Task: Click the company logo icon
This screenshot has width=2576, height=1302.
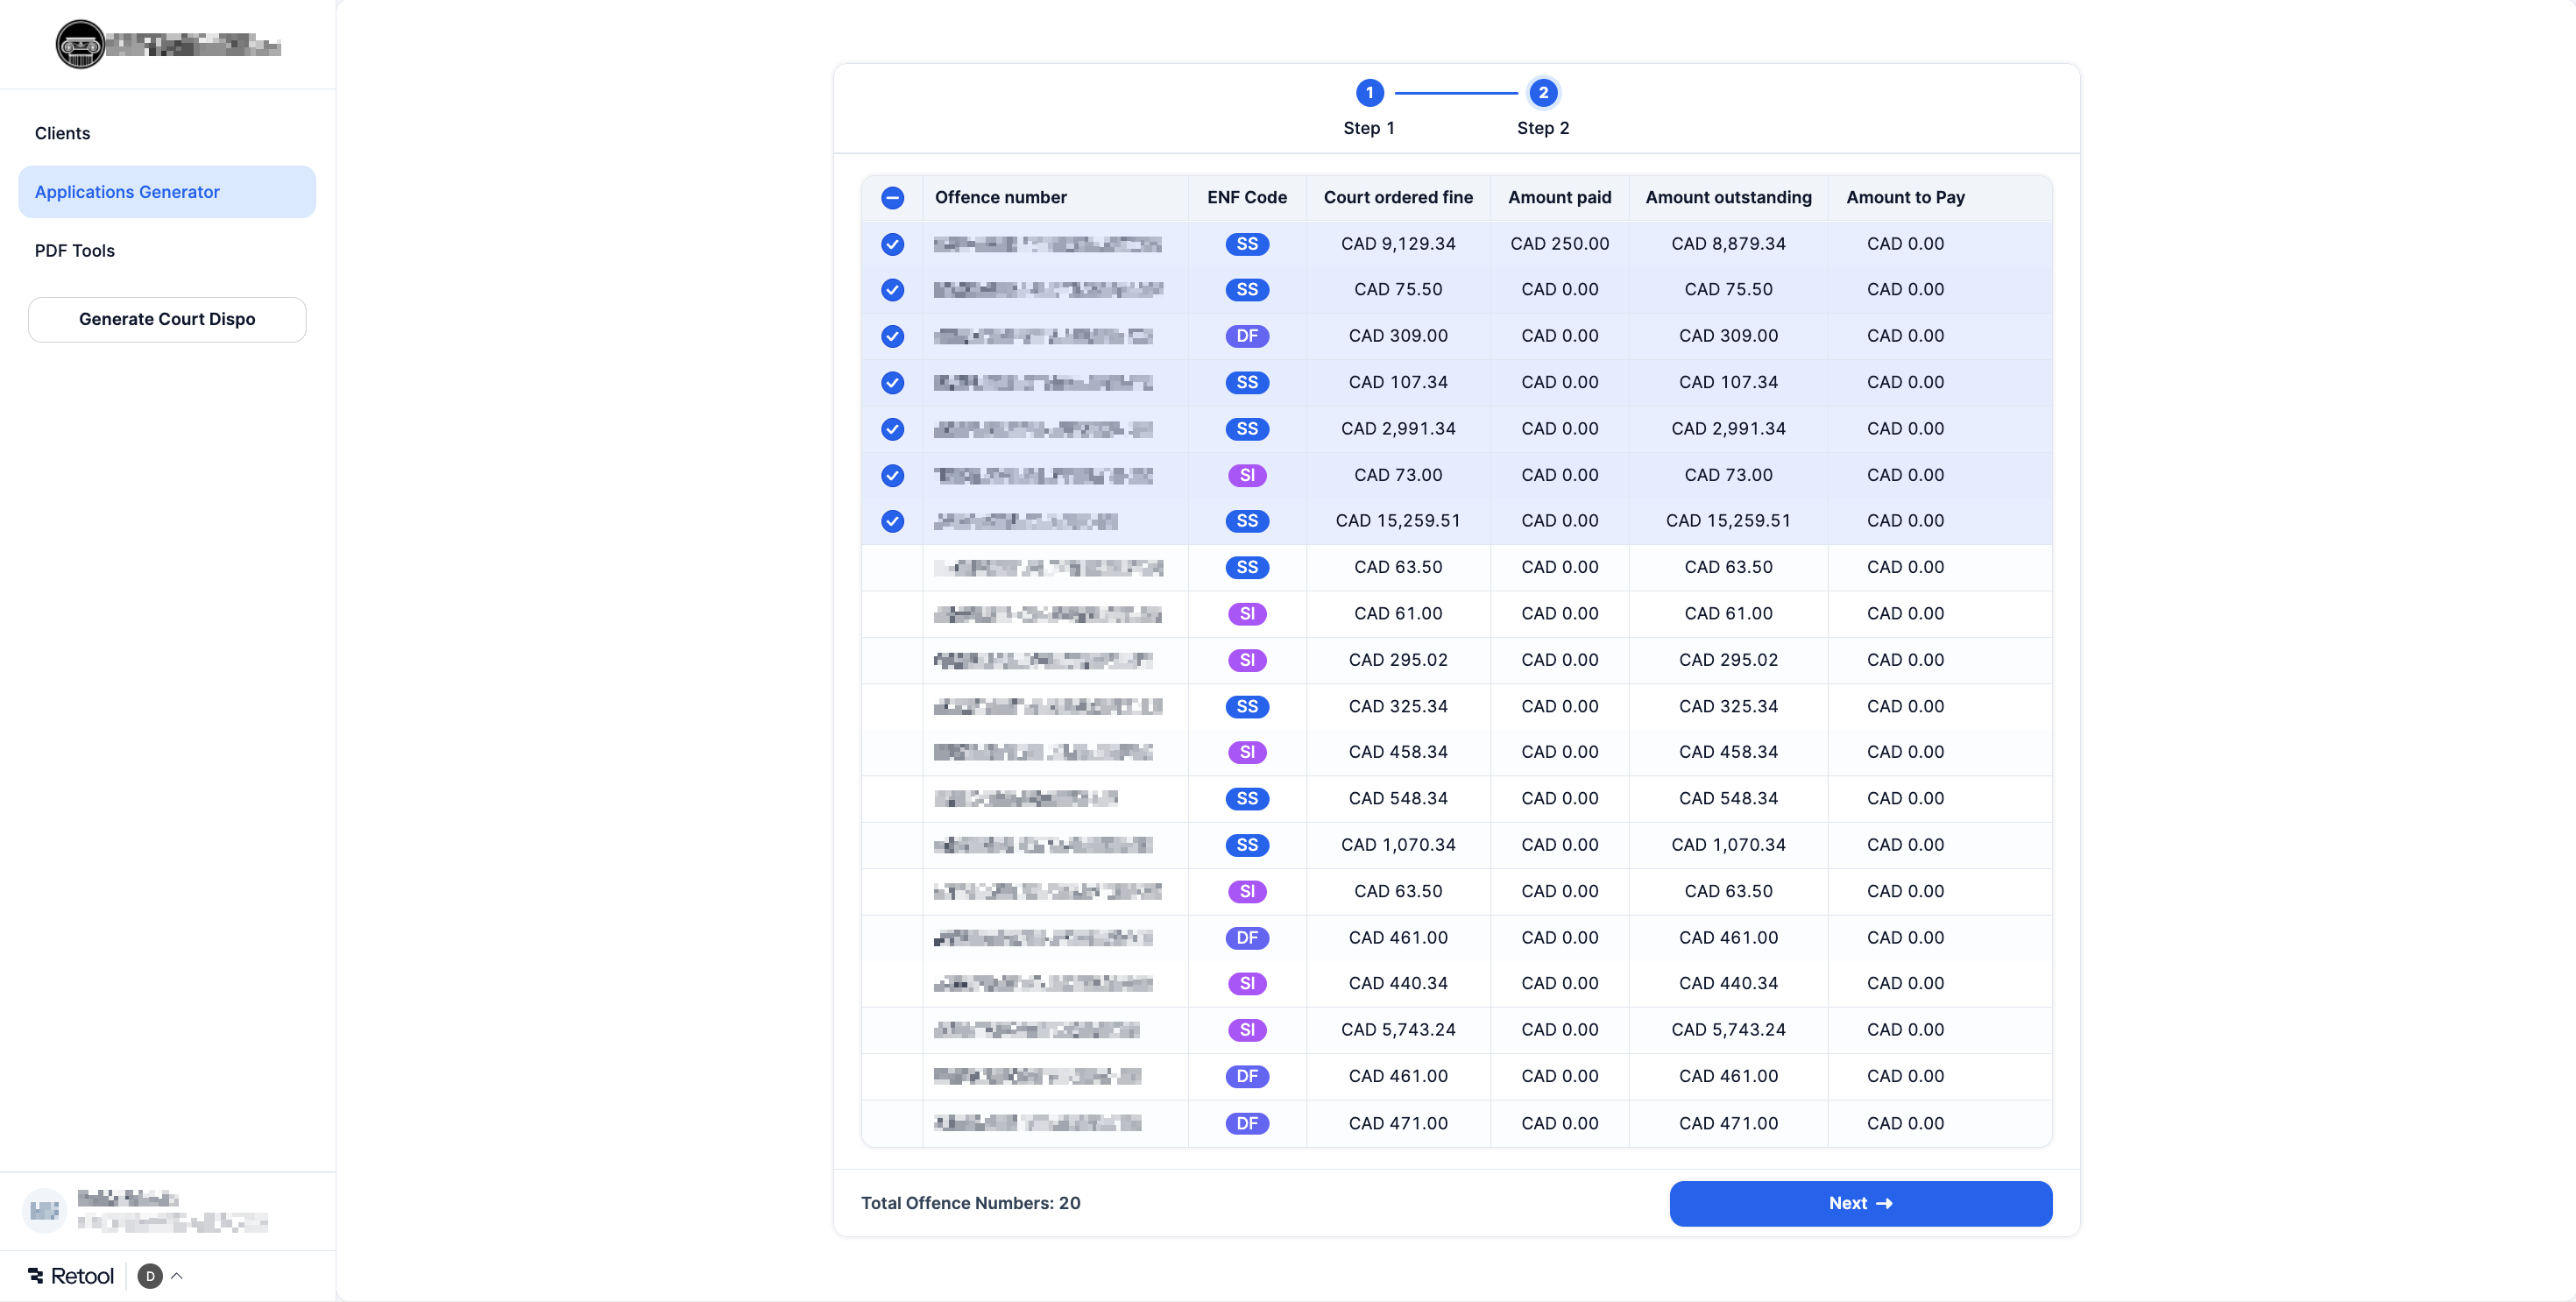Action: pos(80,45)
